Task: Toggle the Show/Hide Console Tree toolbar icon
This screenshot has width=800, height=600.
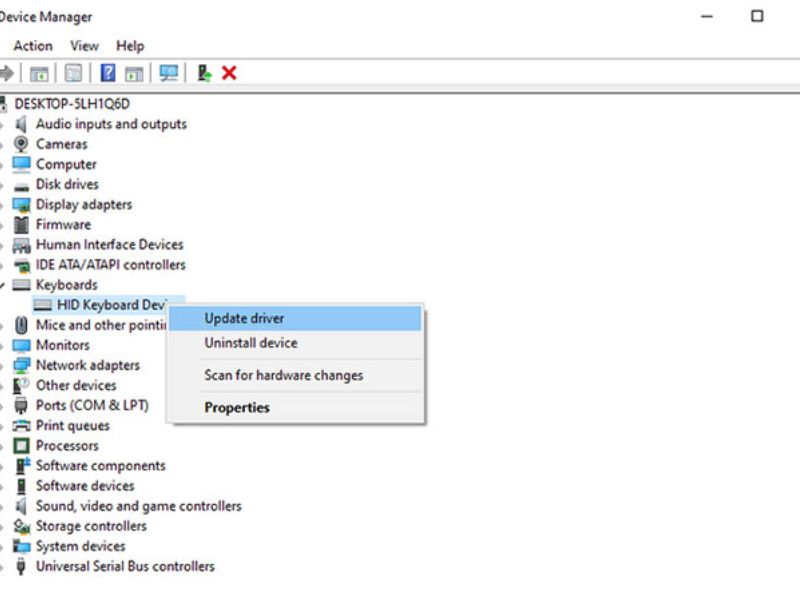Action: 39,73
